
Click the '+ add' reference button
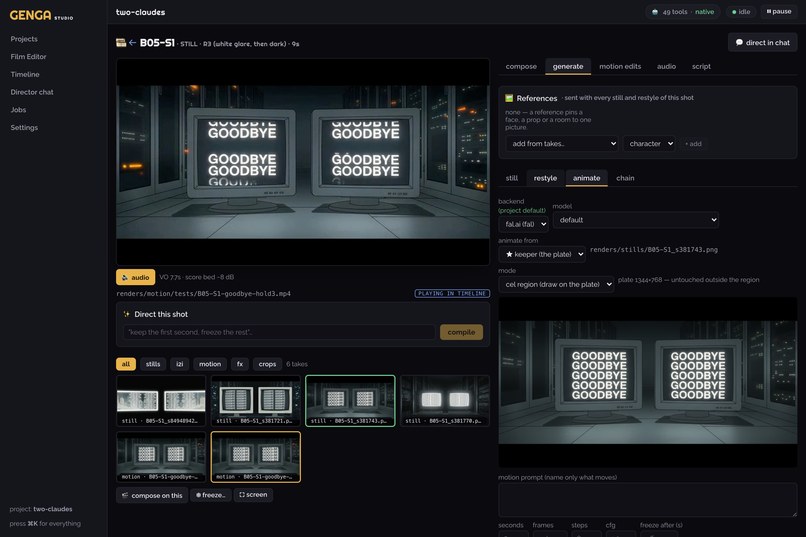pyautogui.click(x=693, y=144)
